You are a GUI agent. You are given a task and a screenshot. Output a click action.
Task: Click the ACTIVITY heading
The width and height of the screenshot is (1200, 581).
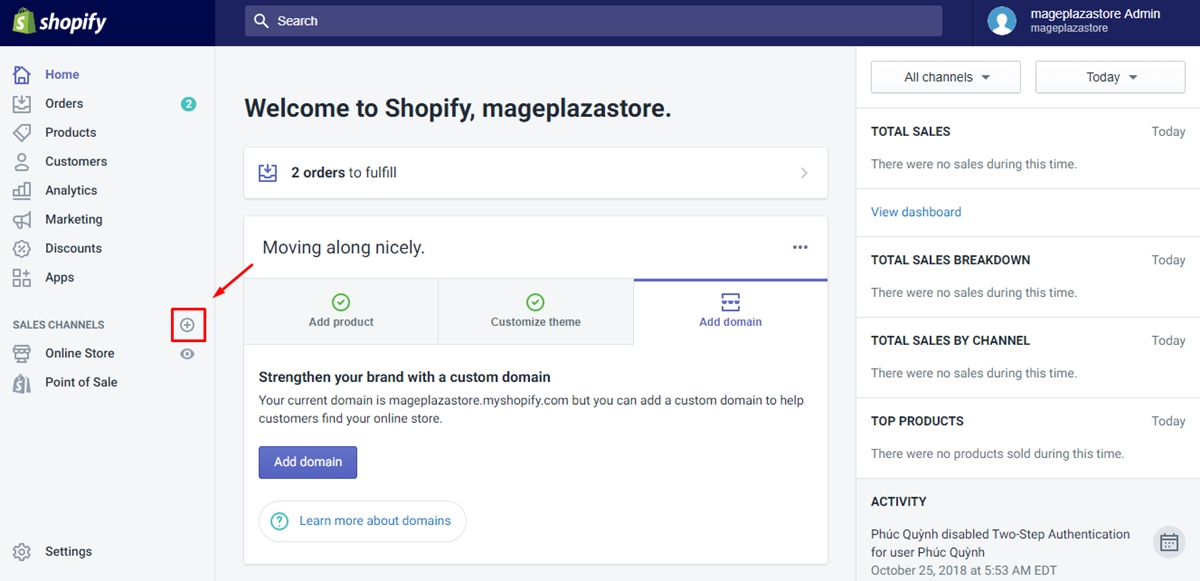(x=899, y=501)
